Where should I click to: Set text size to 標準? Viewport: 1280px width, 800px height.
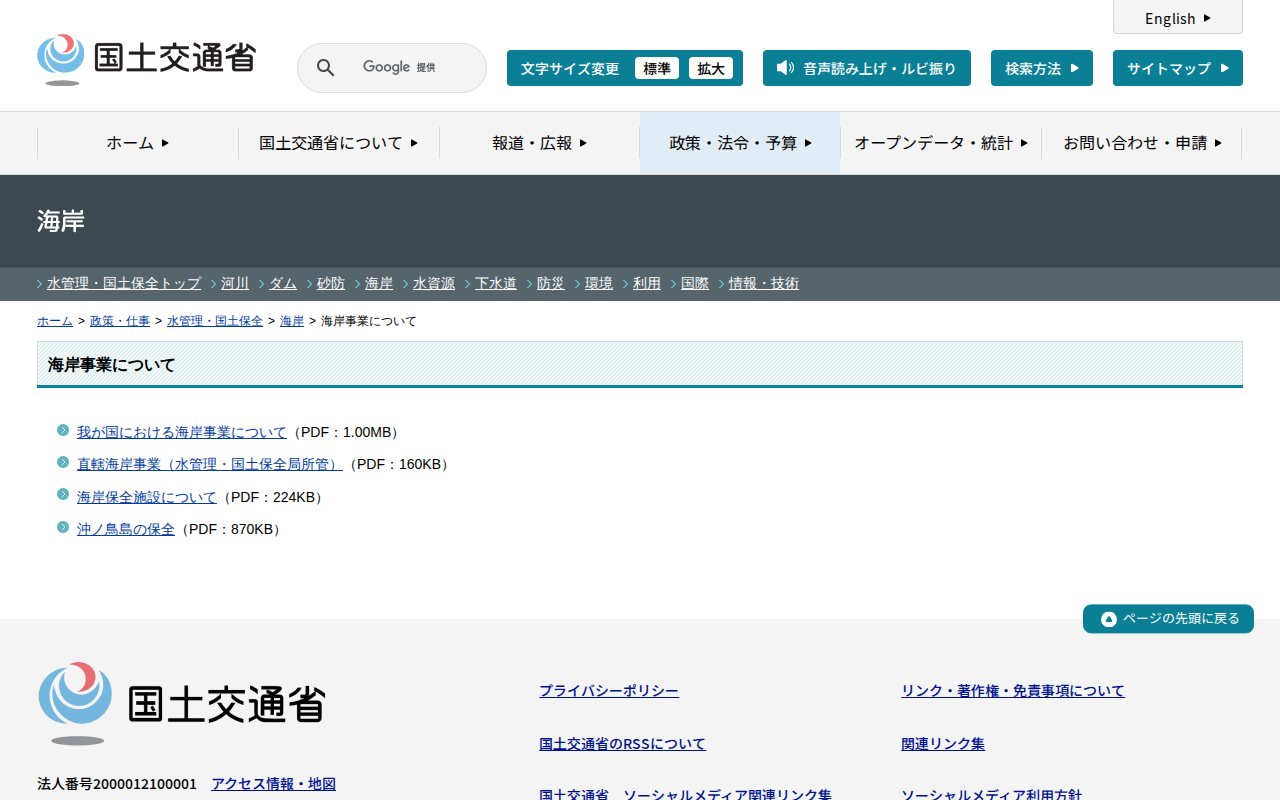657,68
